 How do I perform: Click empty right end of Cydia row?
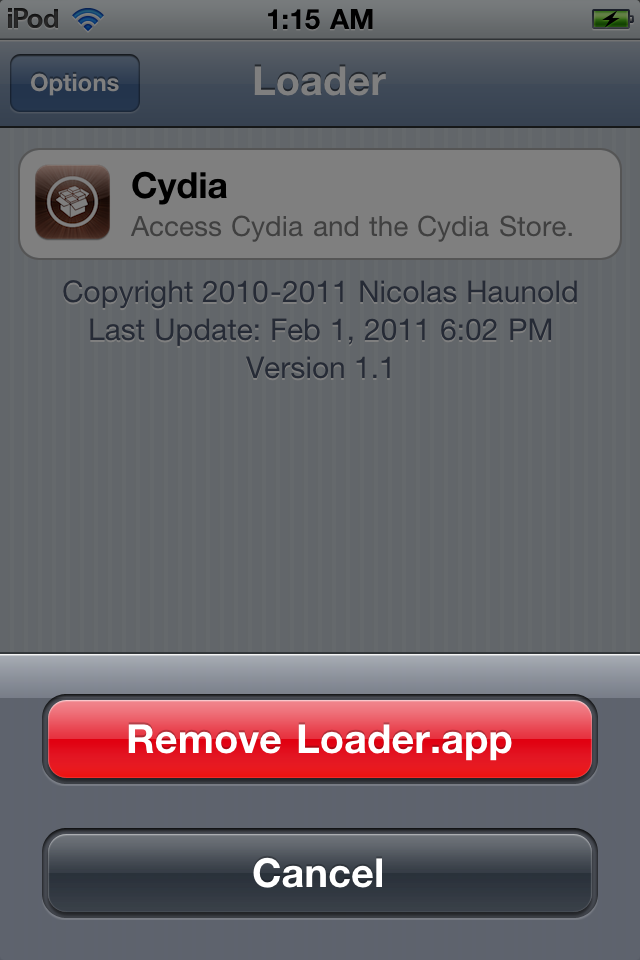597,204
